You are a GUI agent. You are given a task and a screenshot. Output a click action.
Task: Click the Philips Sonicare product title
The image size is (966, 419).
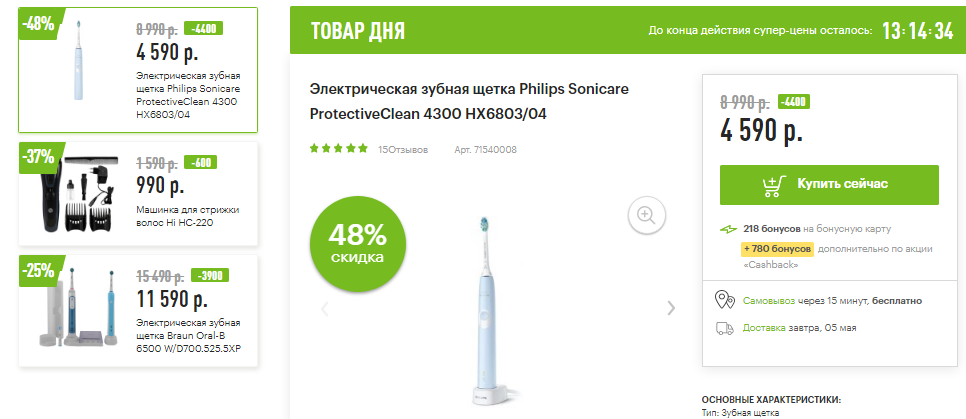tap(469, 102)
